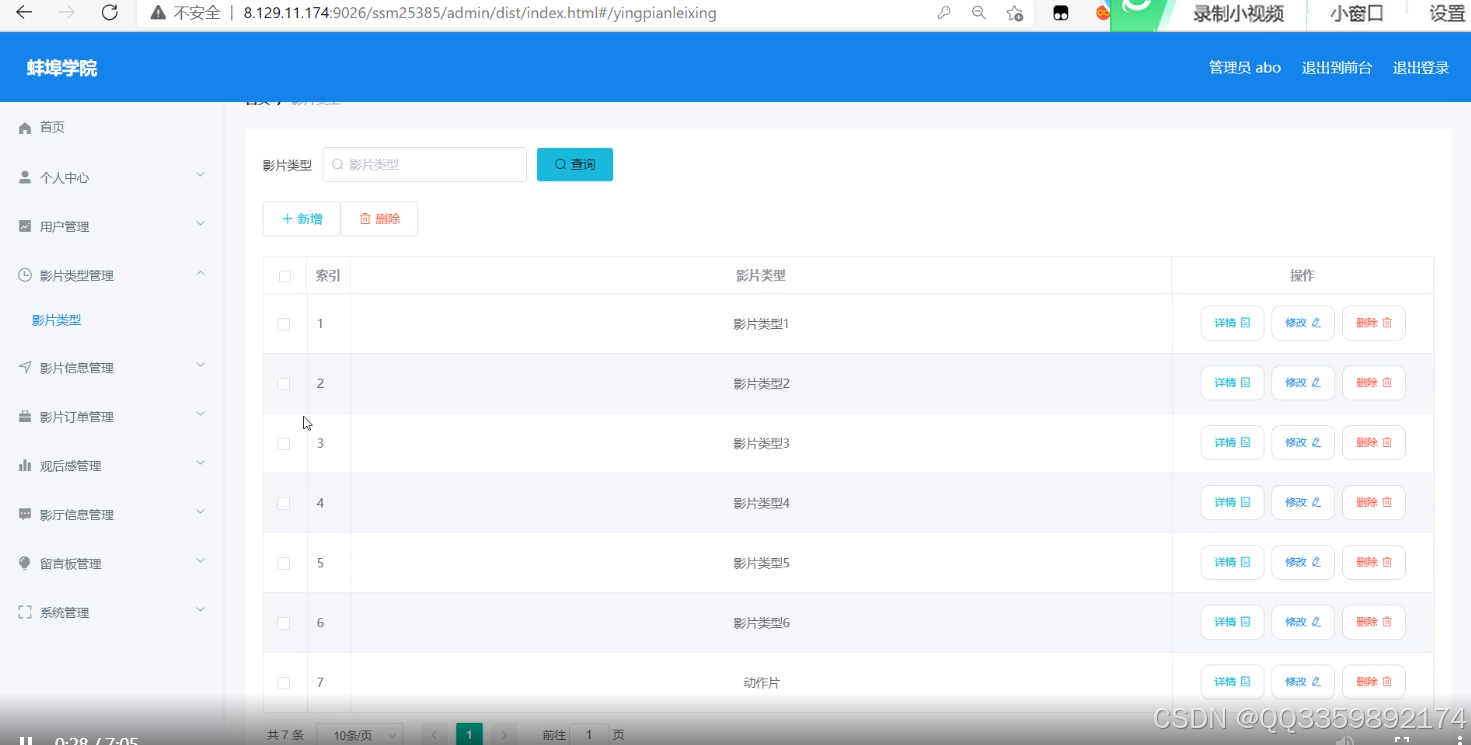Click the fullscreen icon on video player
This screenshot has height=745, width=1471.
click(x=1402, y=741)
